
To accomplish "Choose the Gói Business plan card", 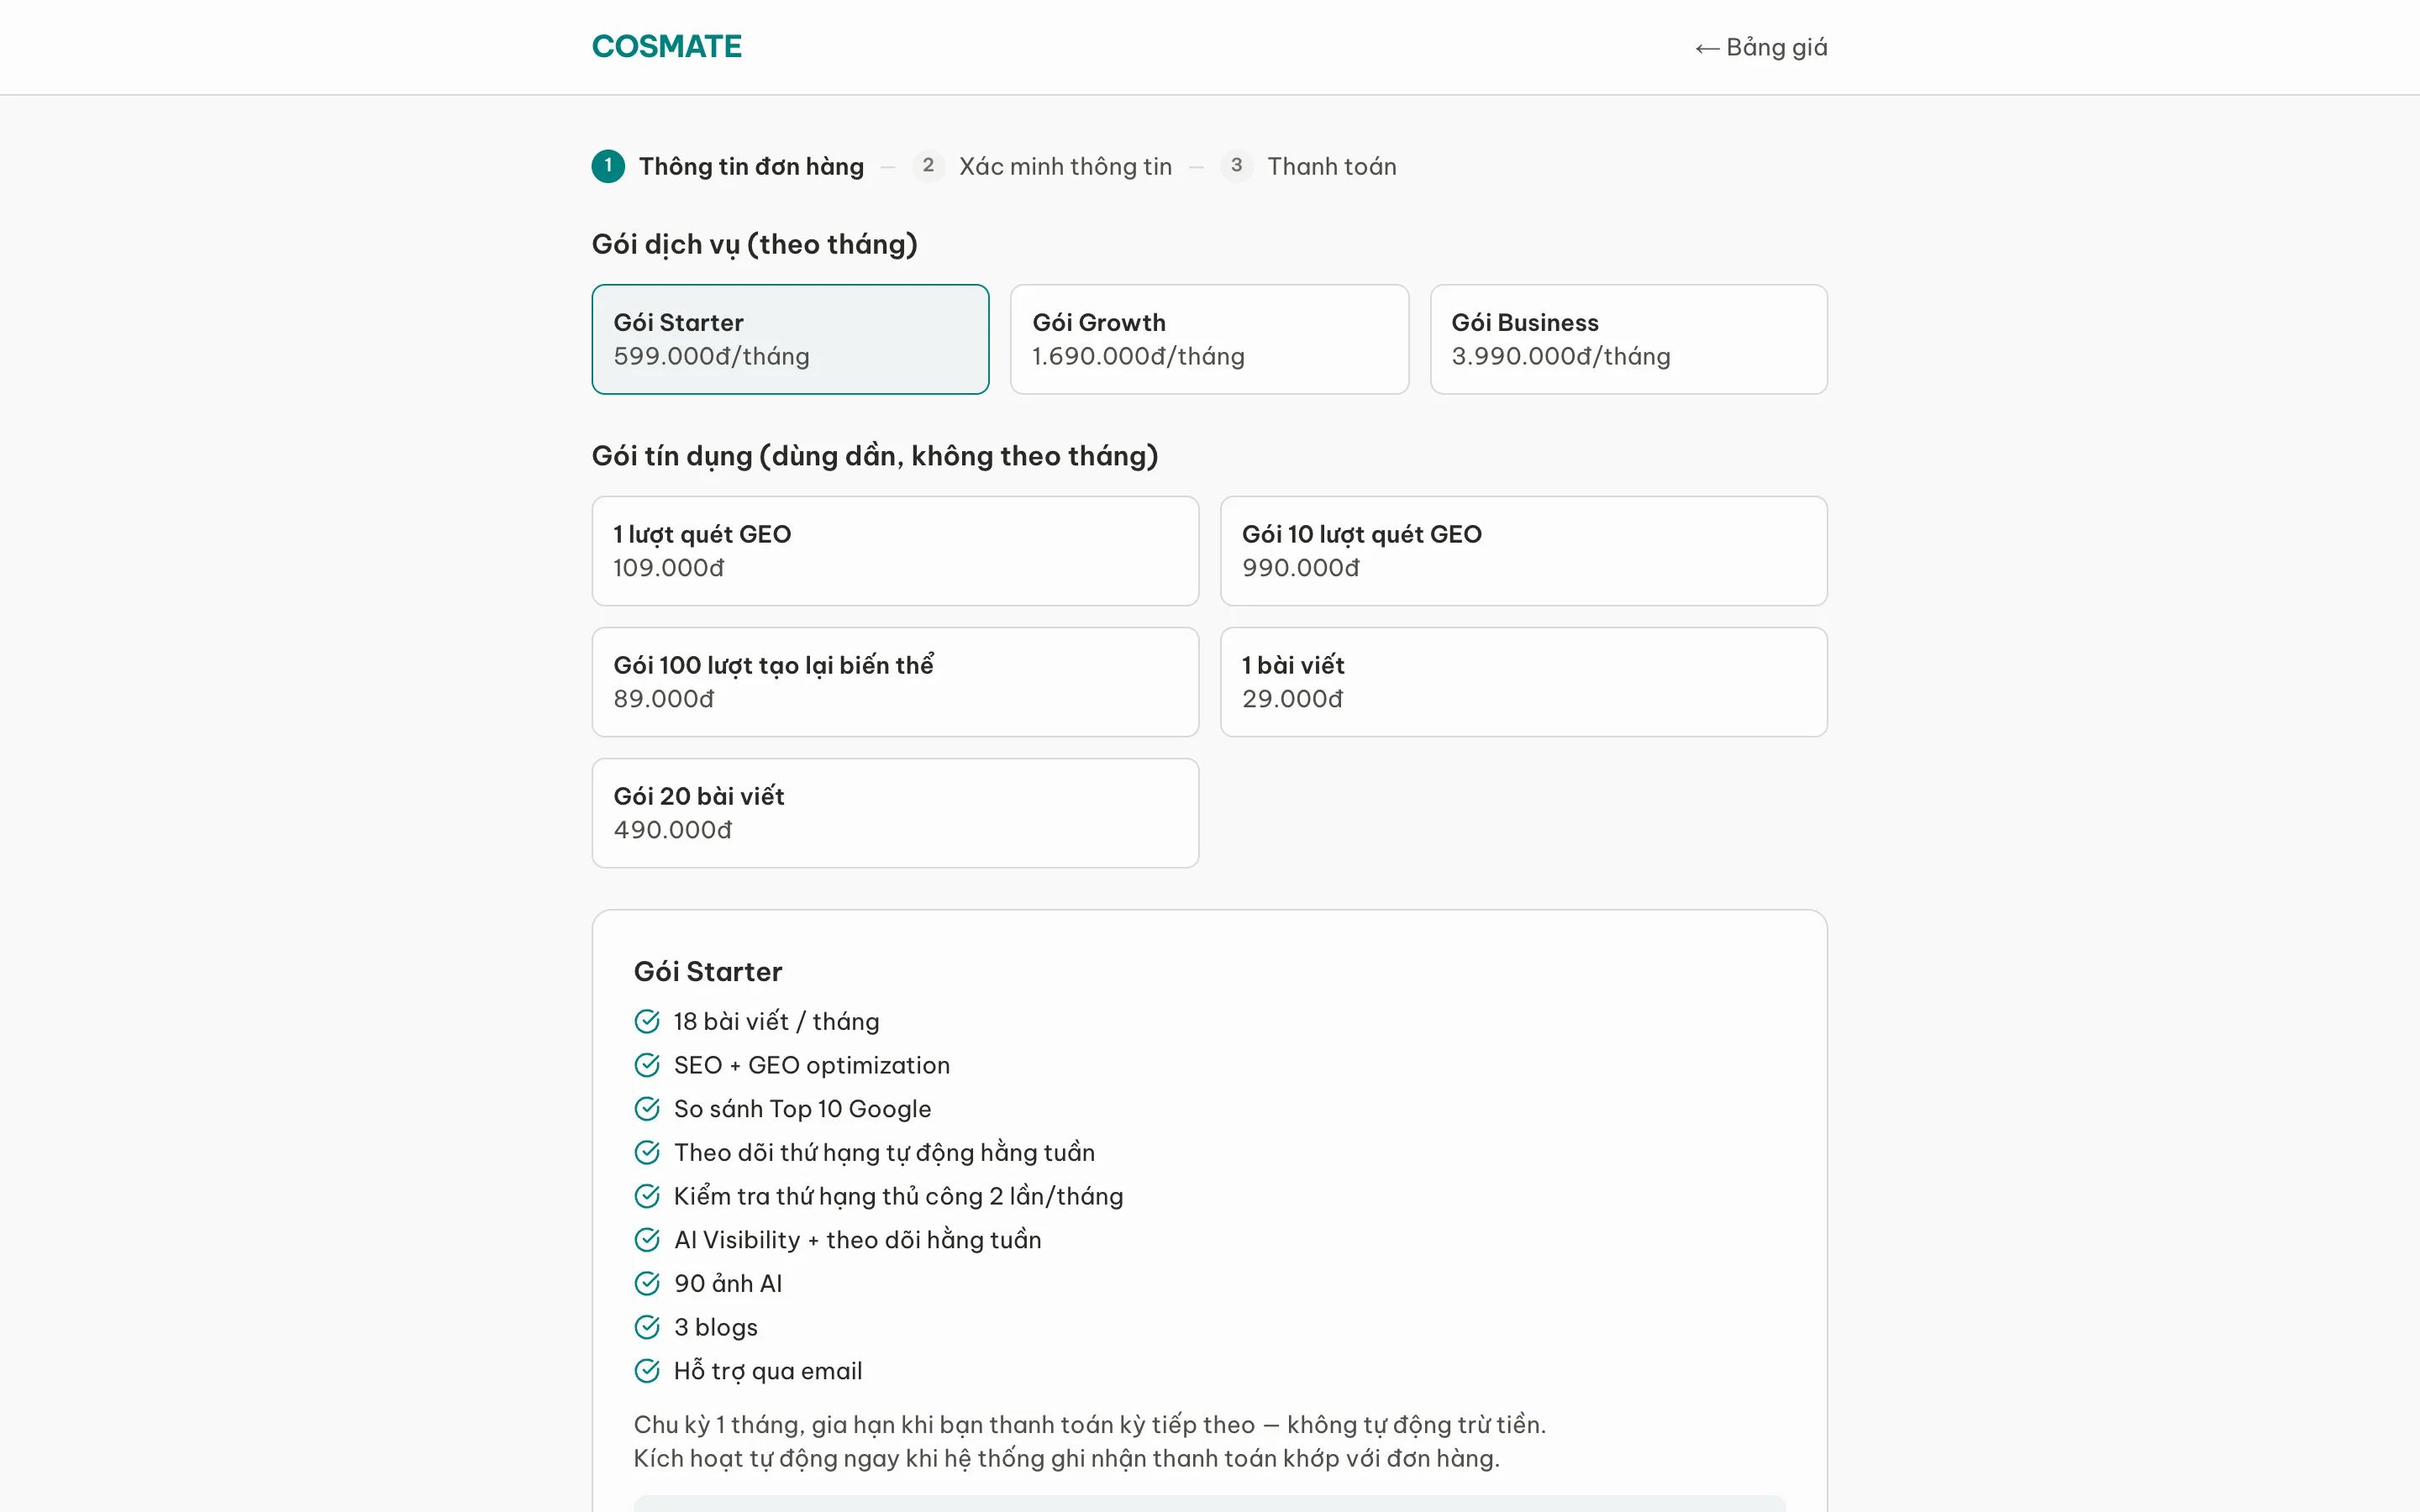I will pyautogui.click(x=1628, y=339).
